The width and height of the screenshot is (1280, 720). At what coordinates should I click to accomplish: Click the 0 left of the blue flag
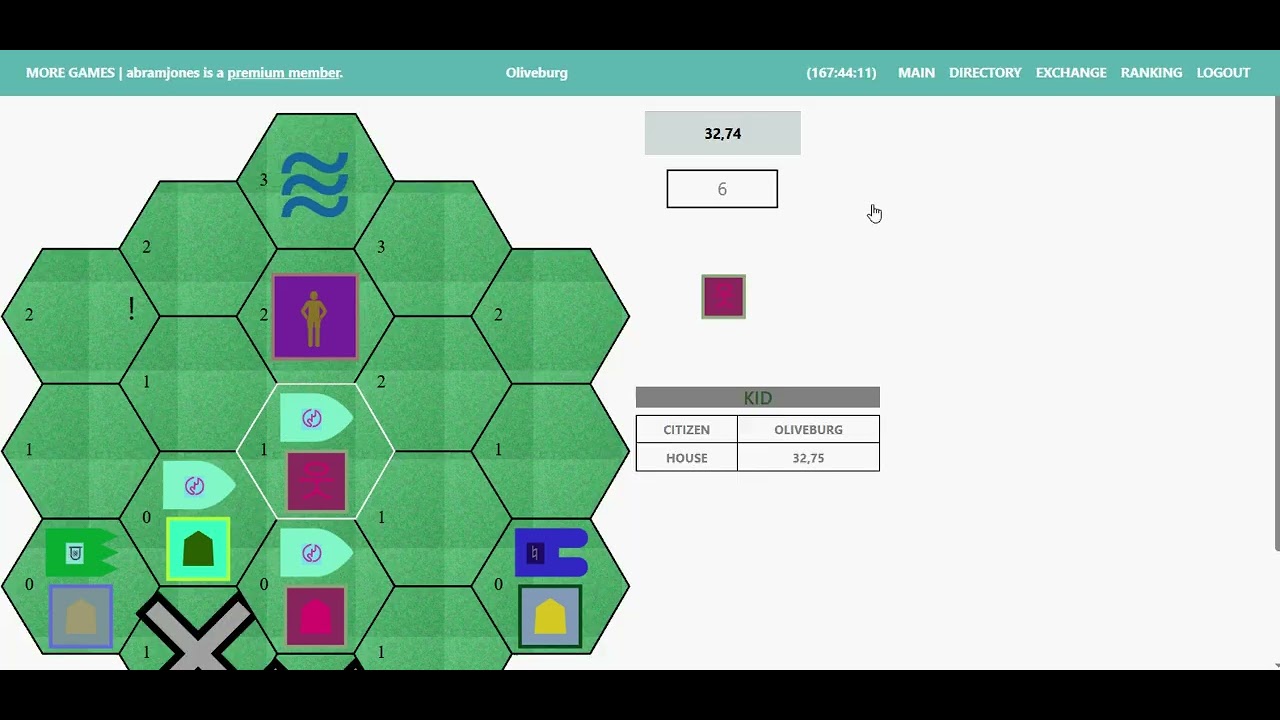click(x=498, y=585)
